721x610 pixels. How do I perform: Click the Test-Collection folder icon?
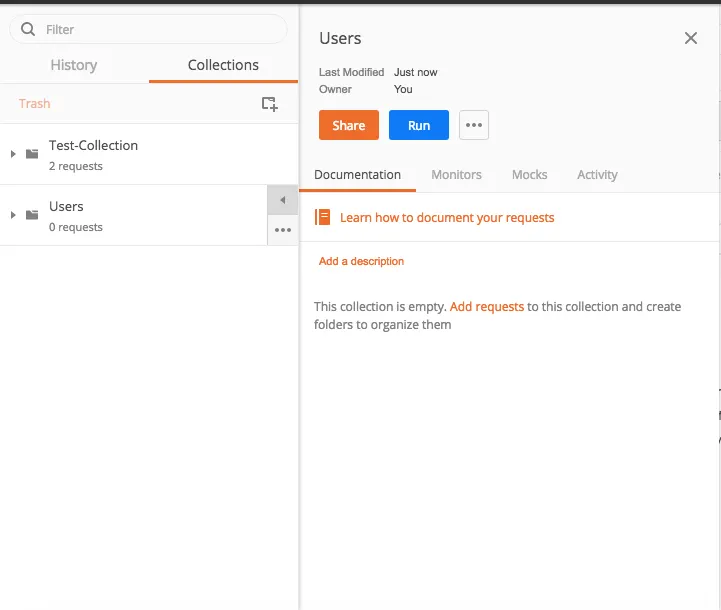pyautogui.click(x=32, y=154)
